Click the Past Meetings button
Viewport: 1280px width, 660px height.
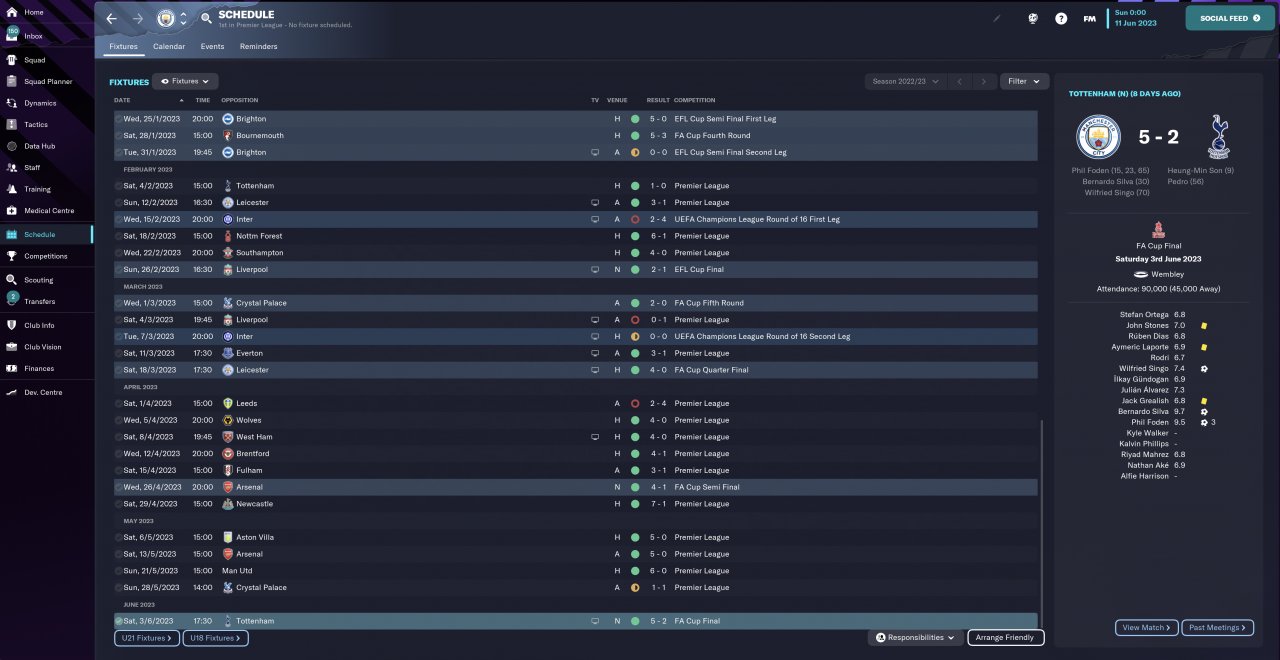click(x=1216, y=628)
